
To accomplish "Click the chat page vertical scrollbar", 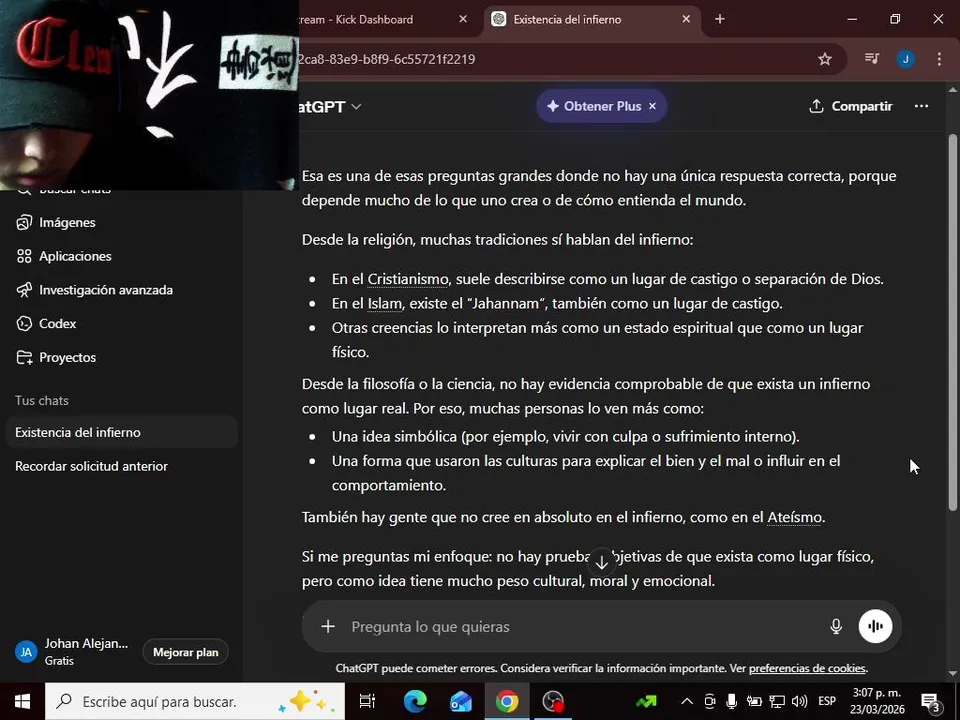I will pyautogui.click(x=953, y=323).
